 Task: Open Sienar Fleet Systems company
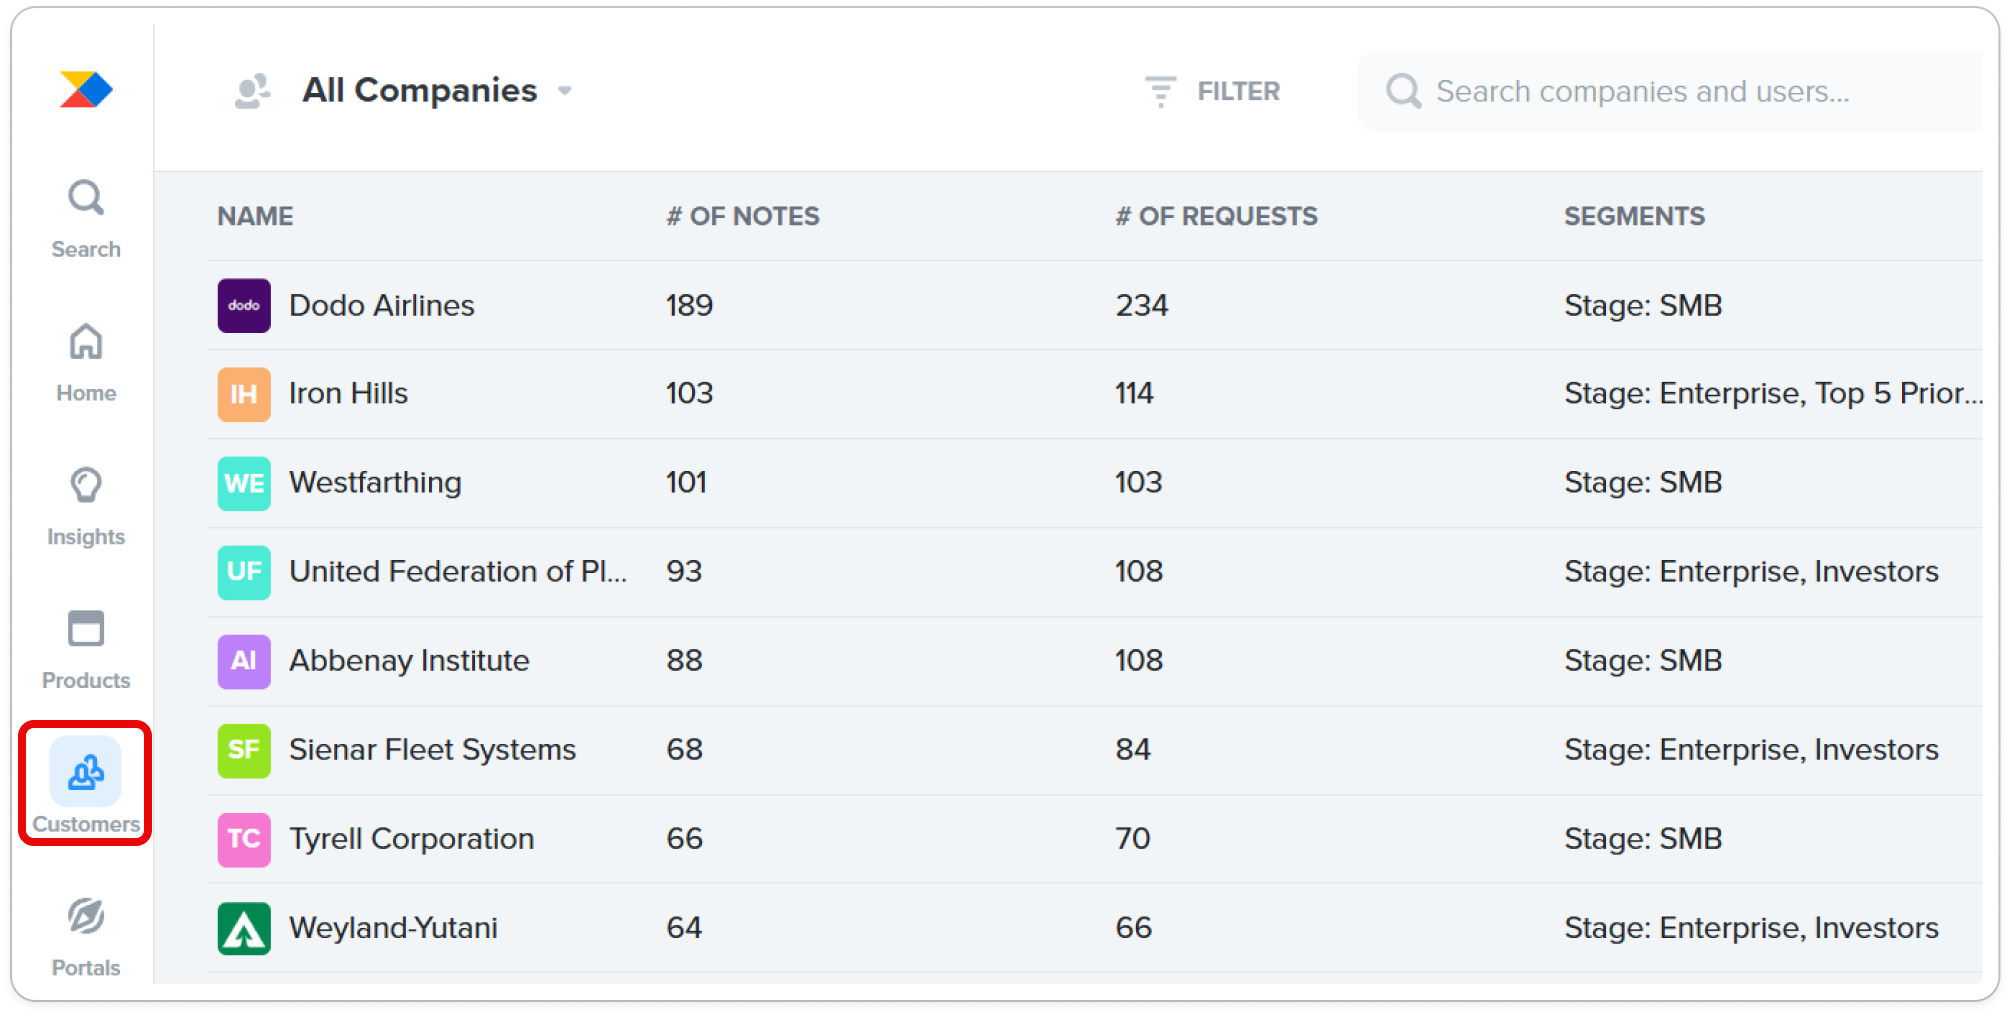[1095, 750]
